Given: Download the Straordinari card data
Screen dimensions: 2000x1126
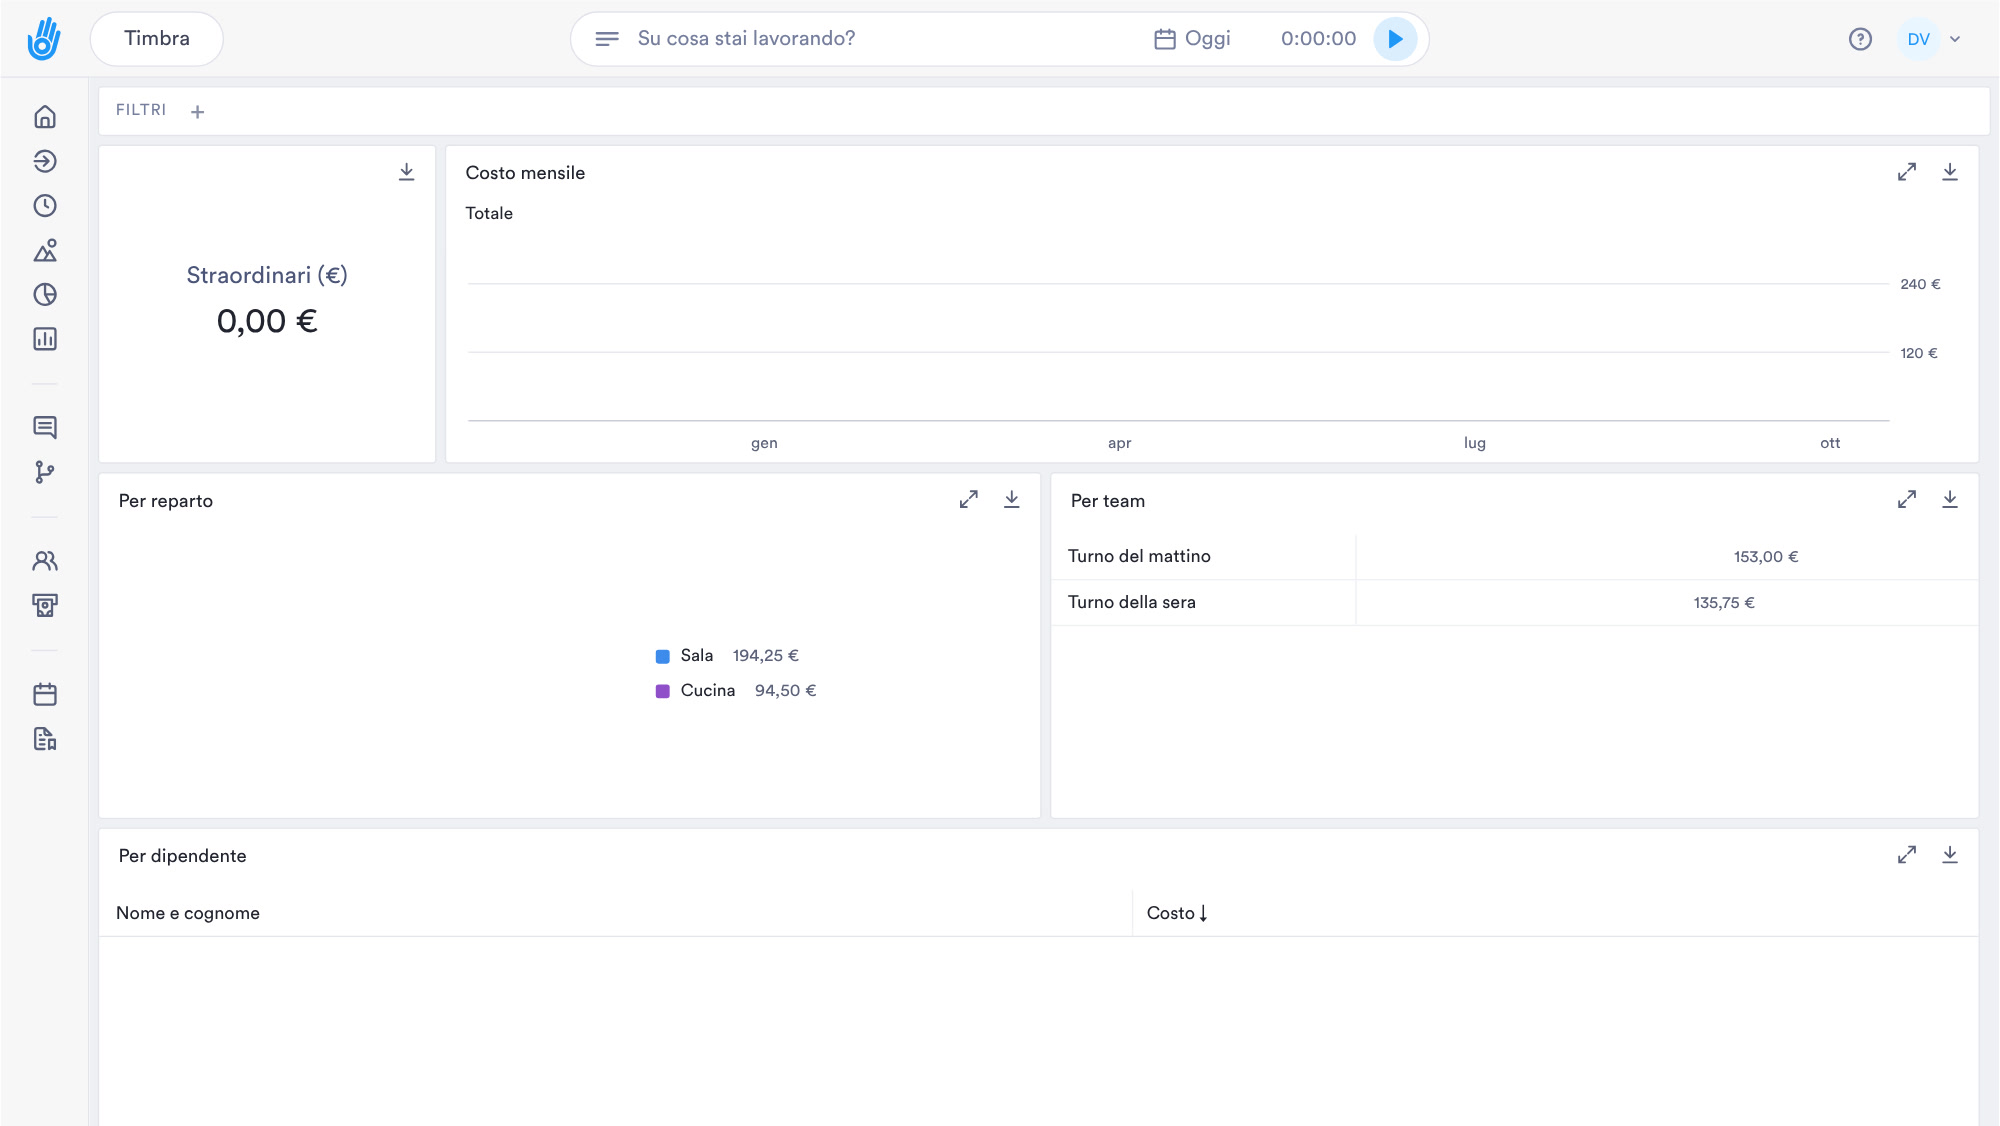Looking at the screenshot, I should click(407, 172).
